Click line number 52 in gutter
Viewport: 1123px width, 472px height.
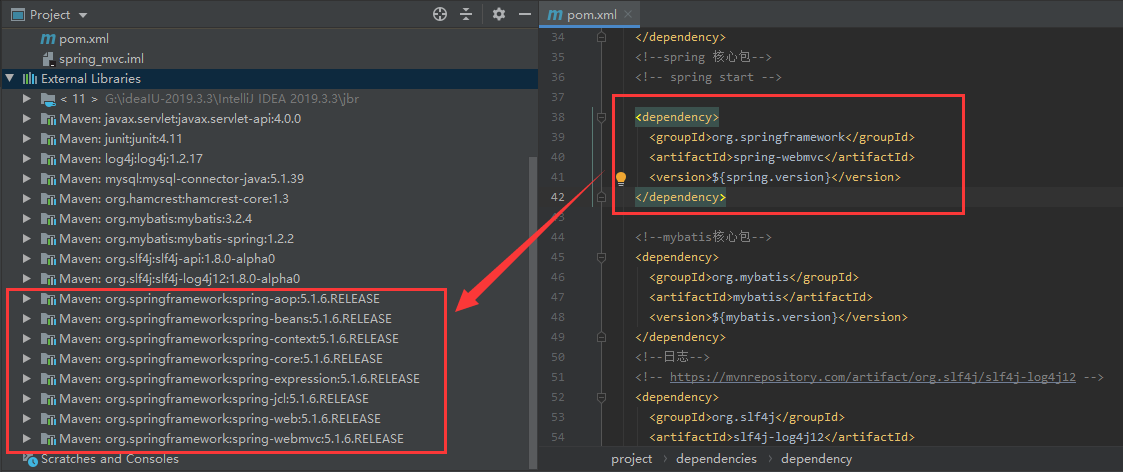[559, 397]
